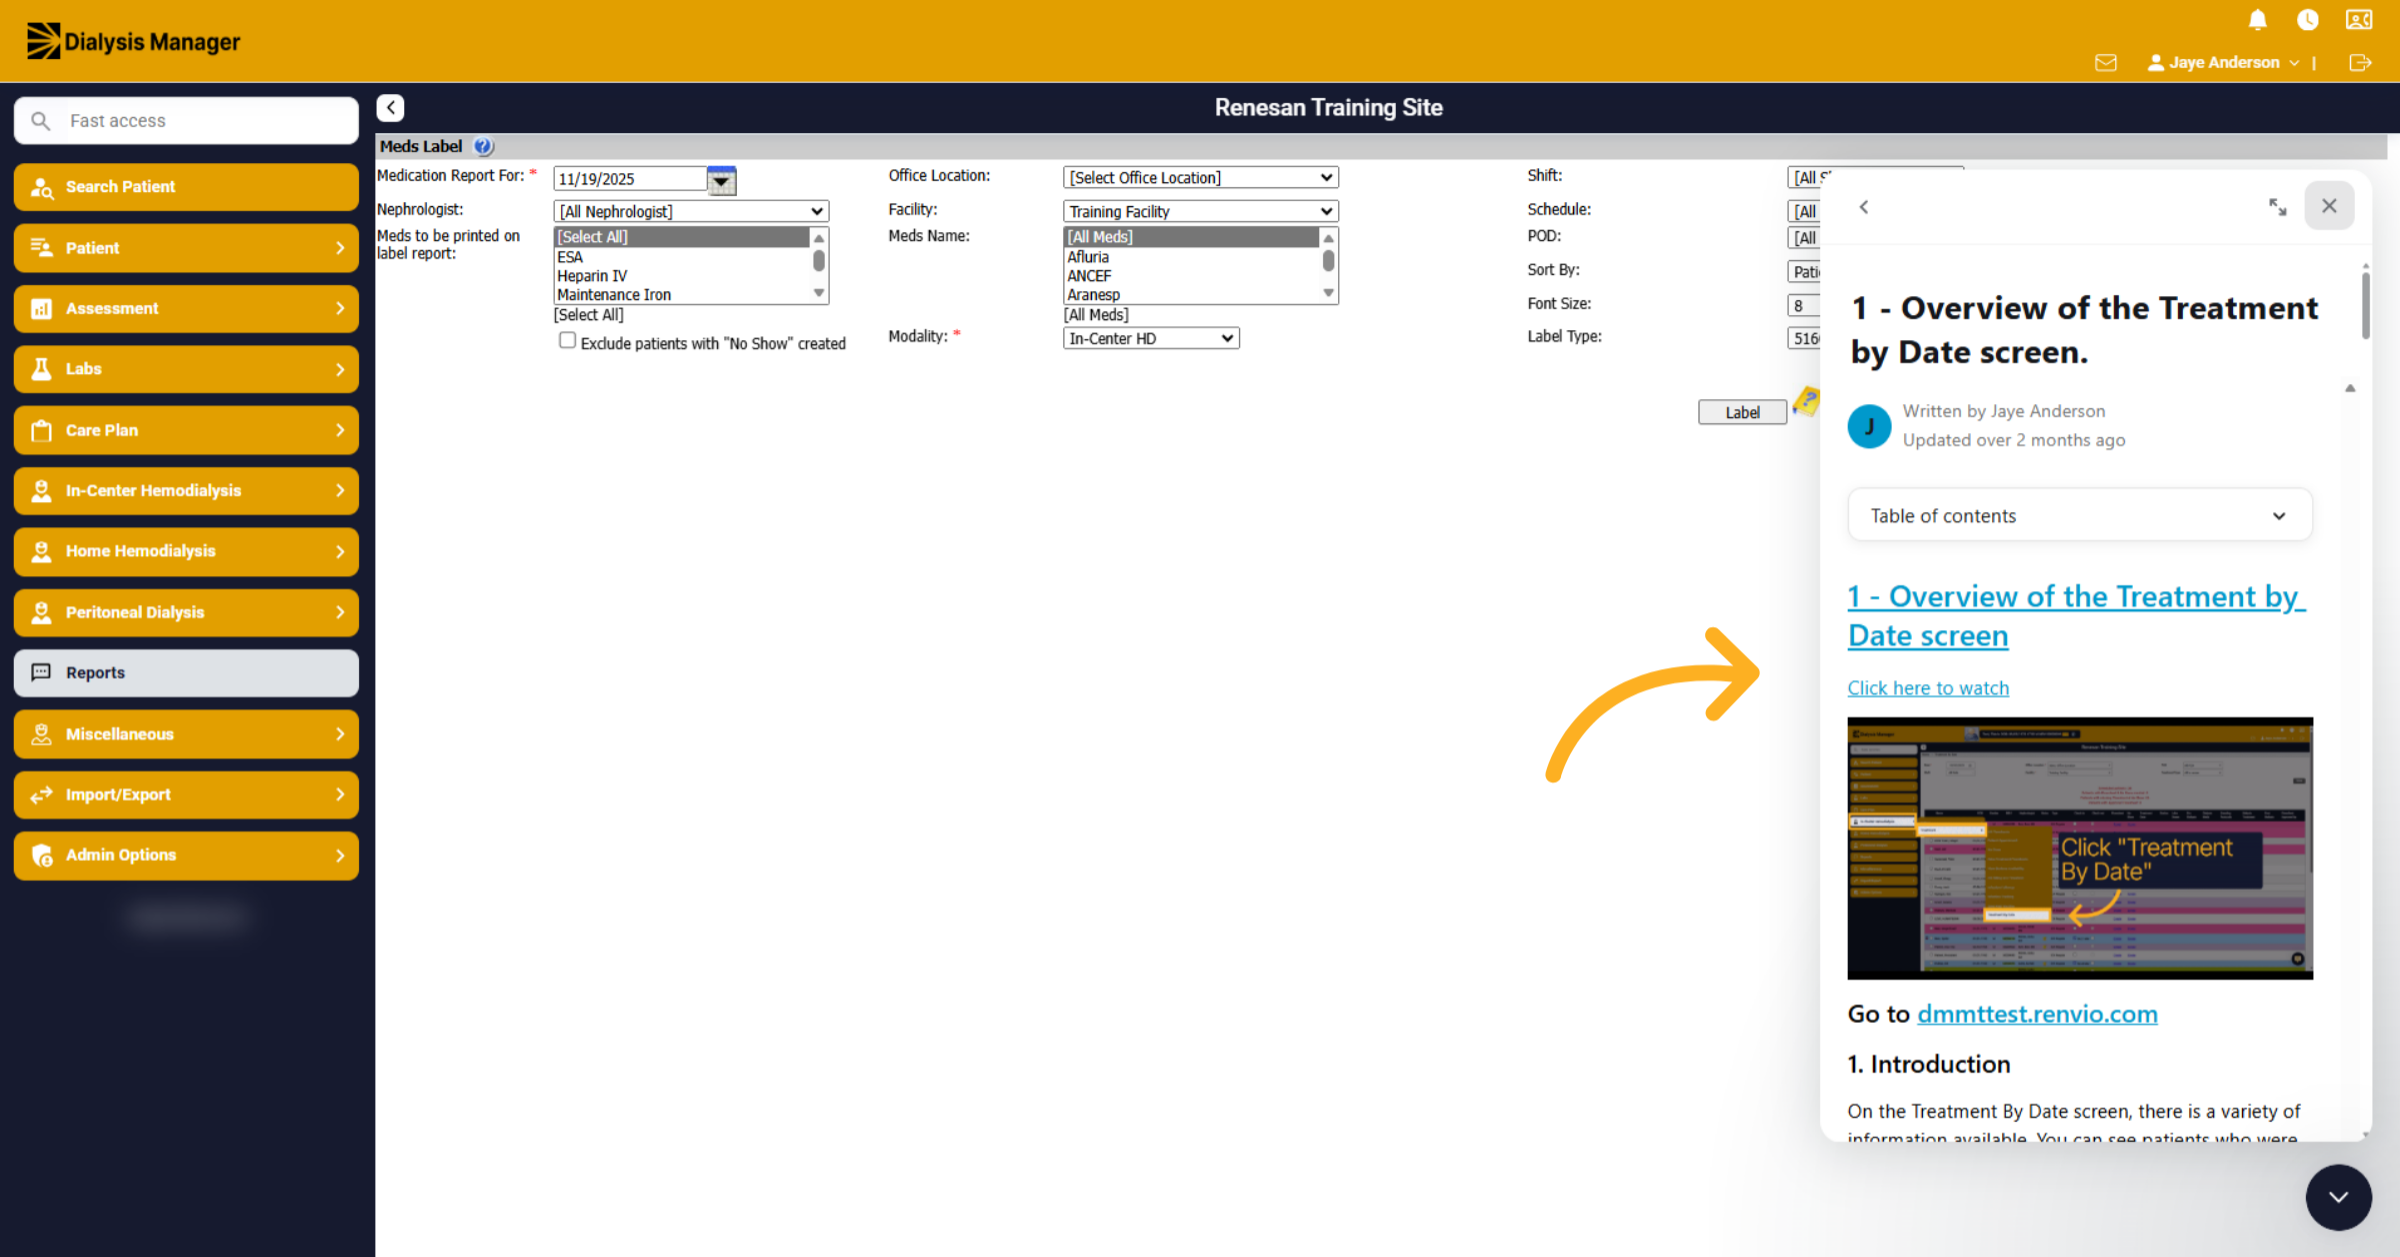Open the Meds Label help question icon
Screen dimensions: 2400x1257
pyautogui.click(x=483, y=146)
